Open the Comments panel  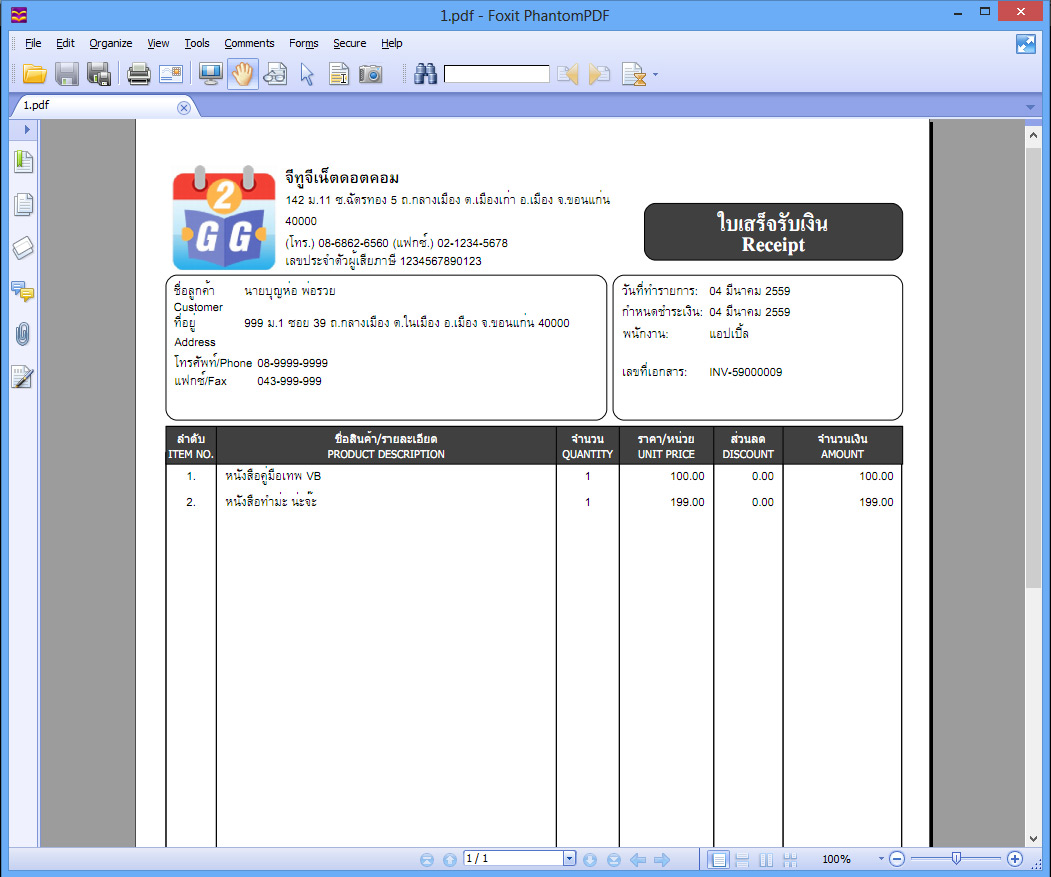[23, 291]
